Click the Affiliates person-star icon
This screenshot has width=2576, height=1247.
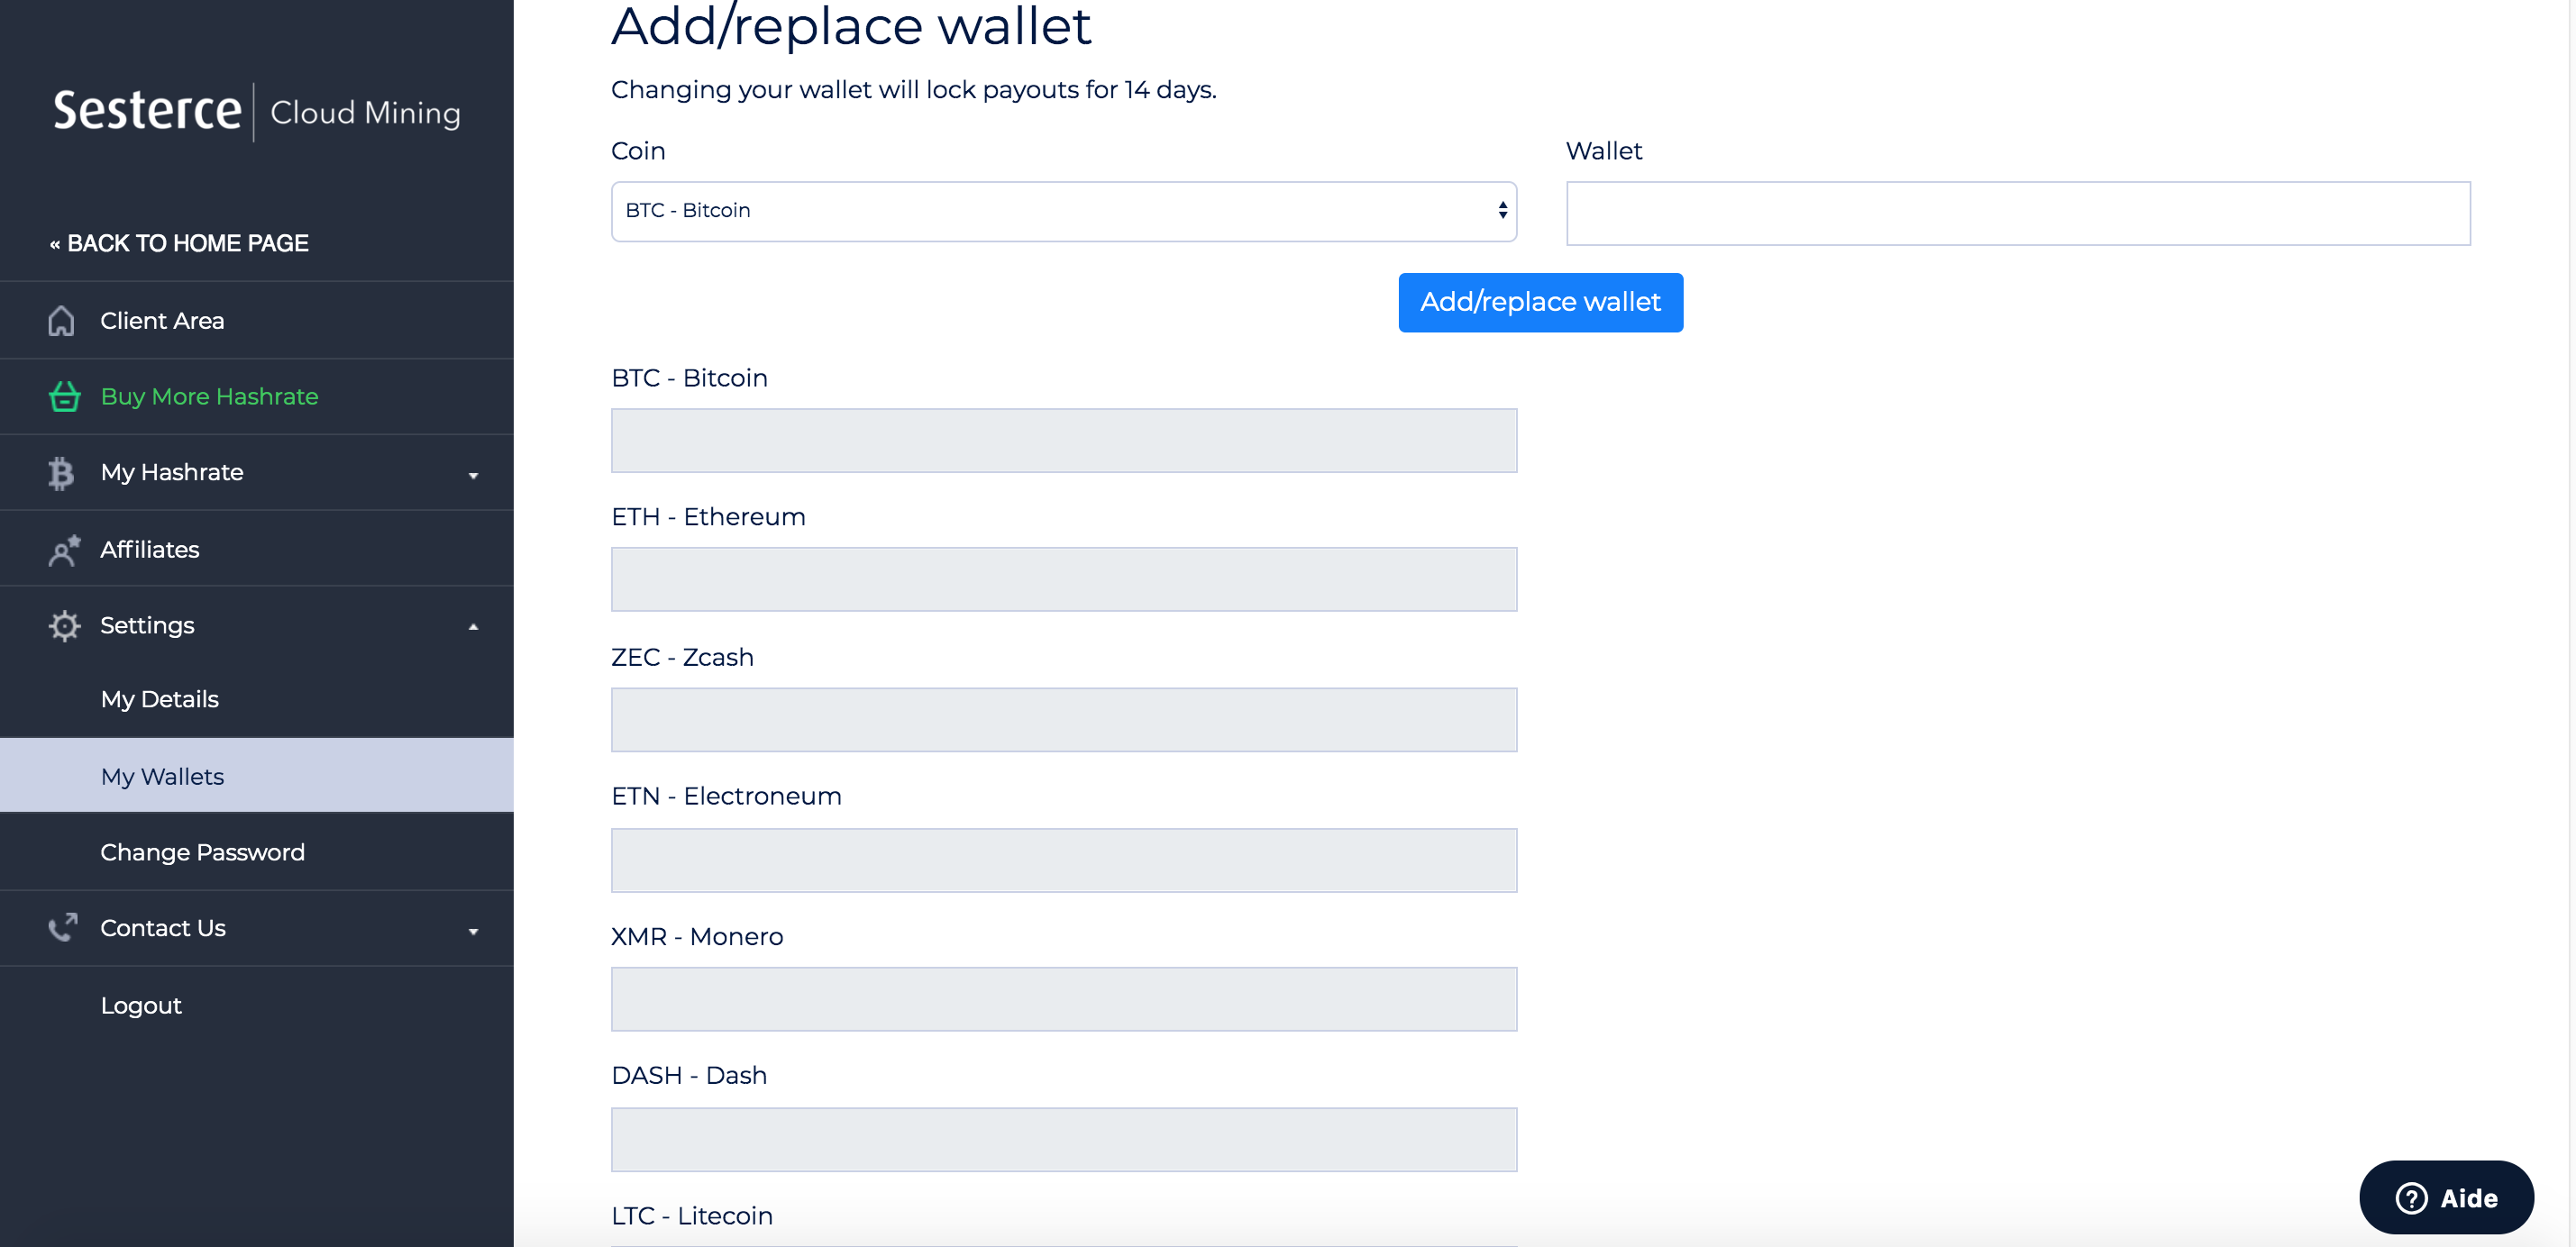click(64, 550)
